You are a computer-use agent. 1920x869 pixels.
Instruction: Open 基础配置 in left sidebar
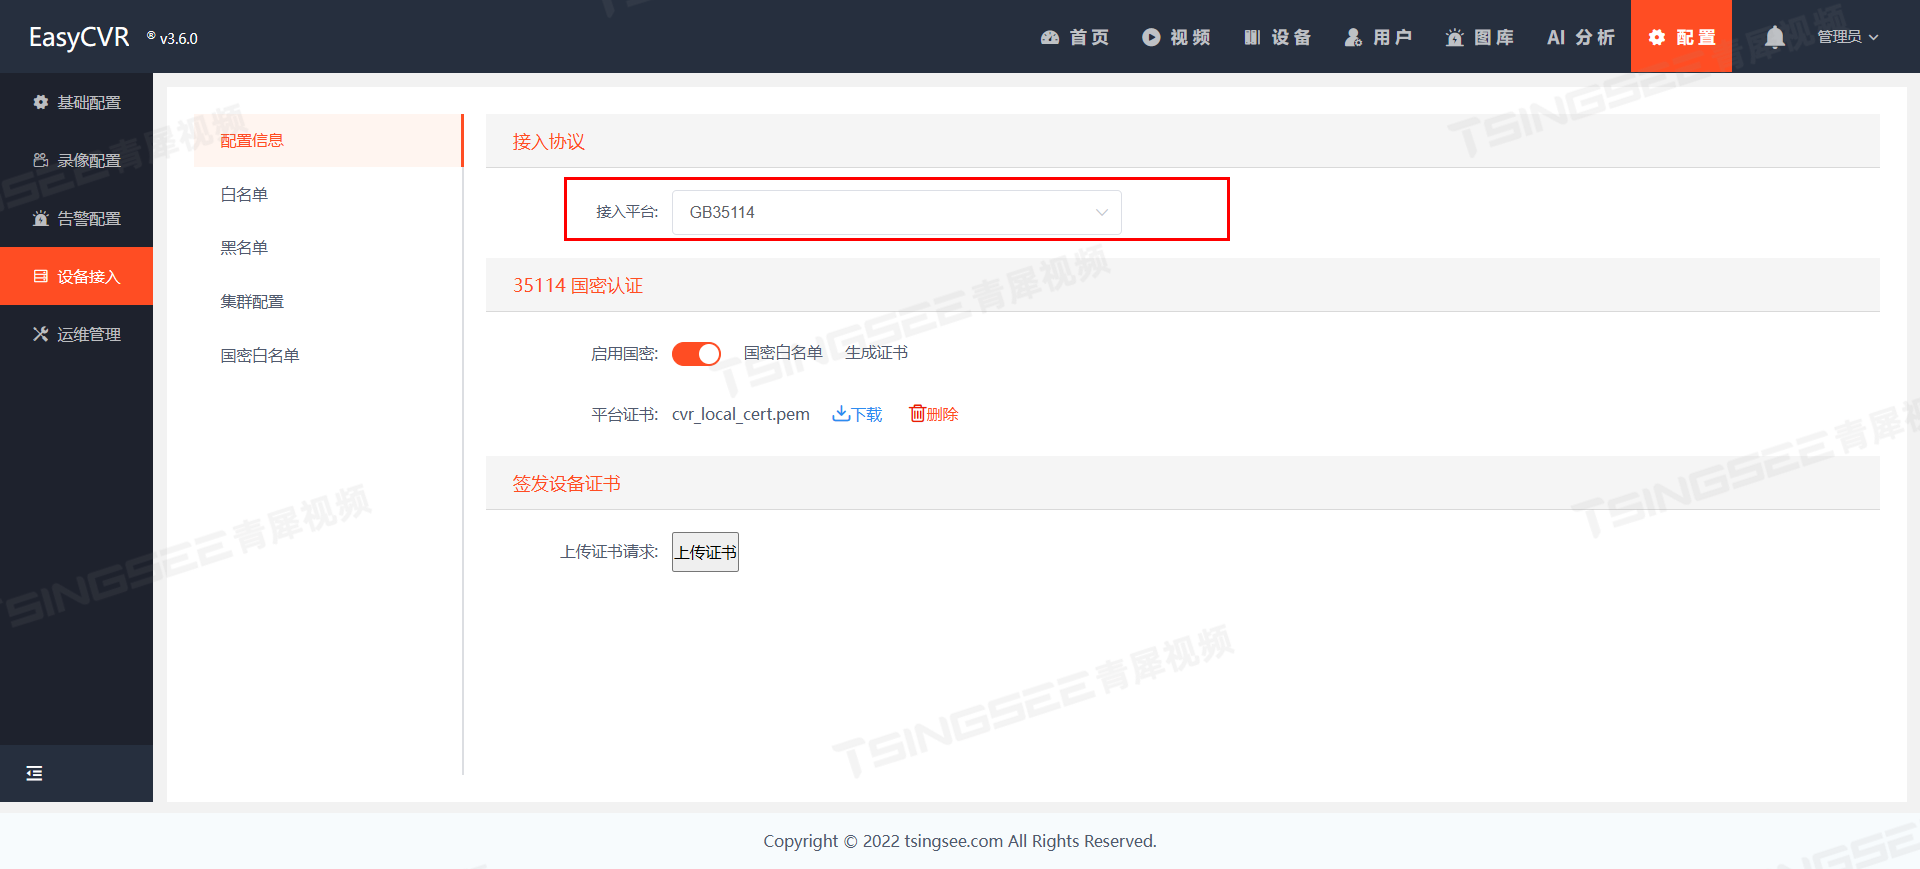[x=76, y=102]
